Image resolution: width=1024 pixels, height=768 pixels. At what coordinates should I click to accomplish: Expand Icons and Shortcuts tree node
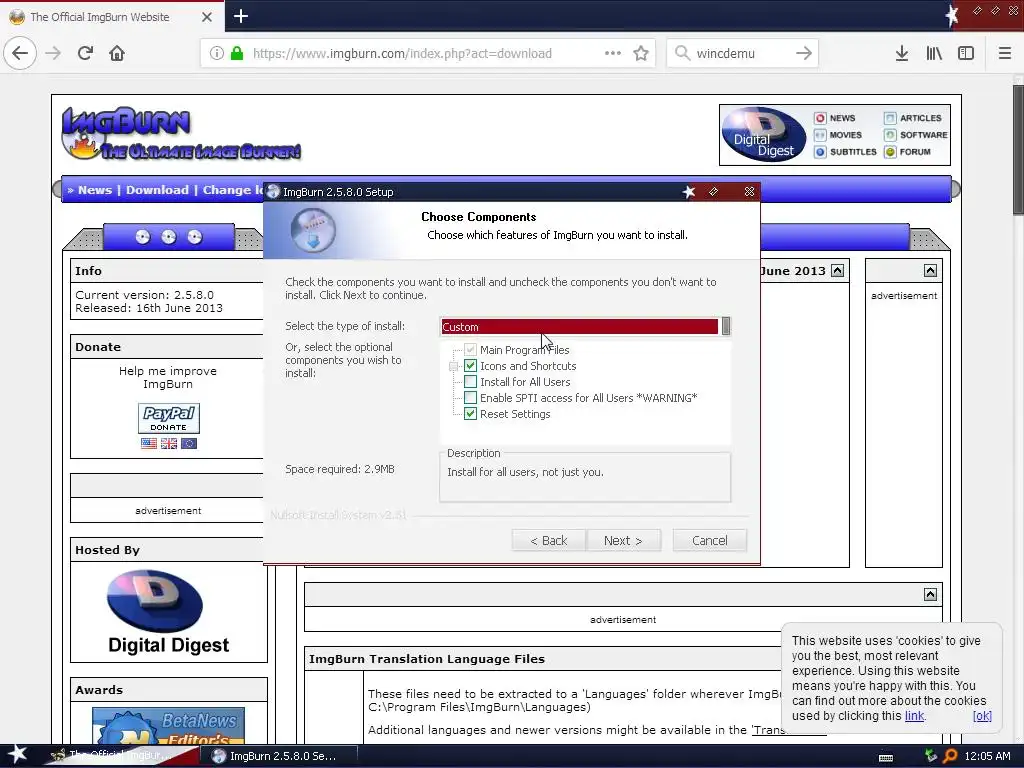pyautogui.click(x=454, y=366)
